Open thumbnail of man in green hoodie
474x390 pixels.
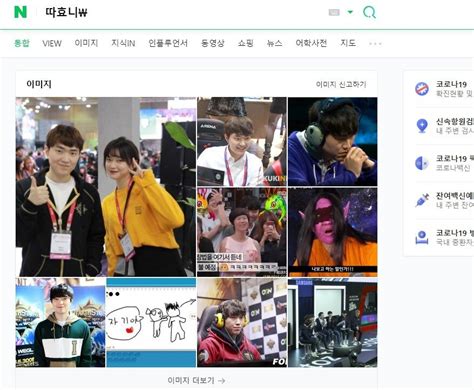pyautogui.click(x=60, y=323)
